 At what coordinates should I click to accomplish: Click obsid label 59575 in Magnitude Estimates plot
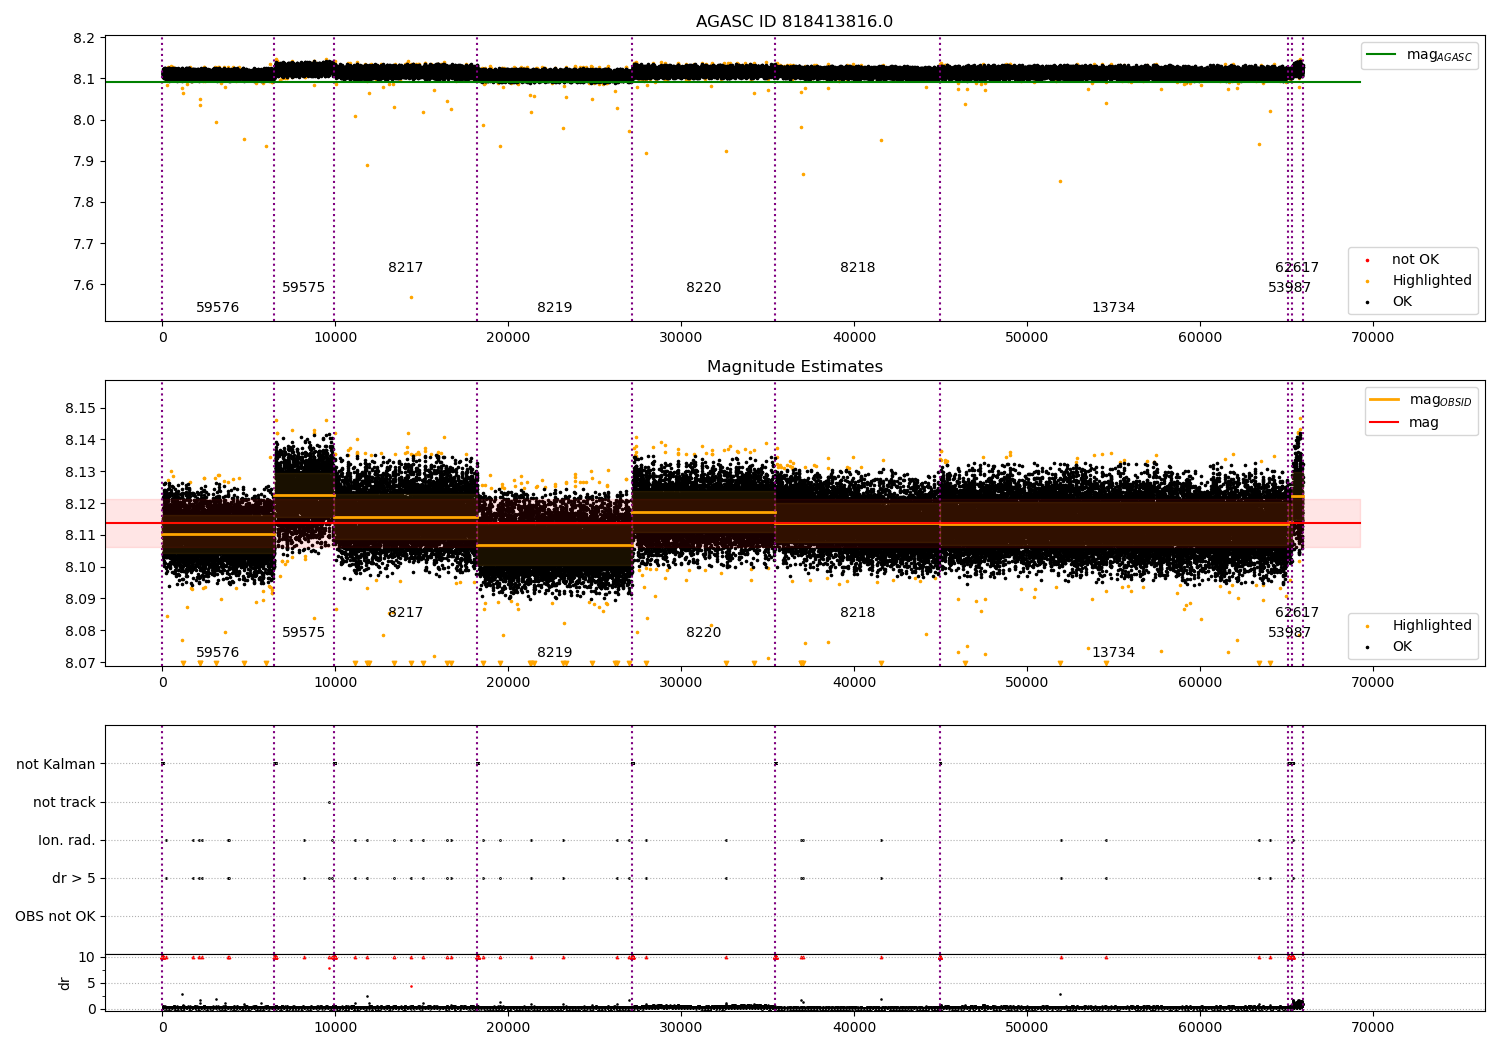tap(303, 633)
